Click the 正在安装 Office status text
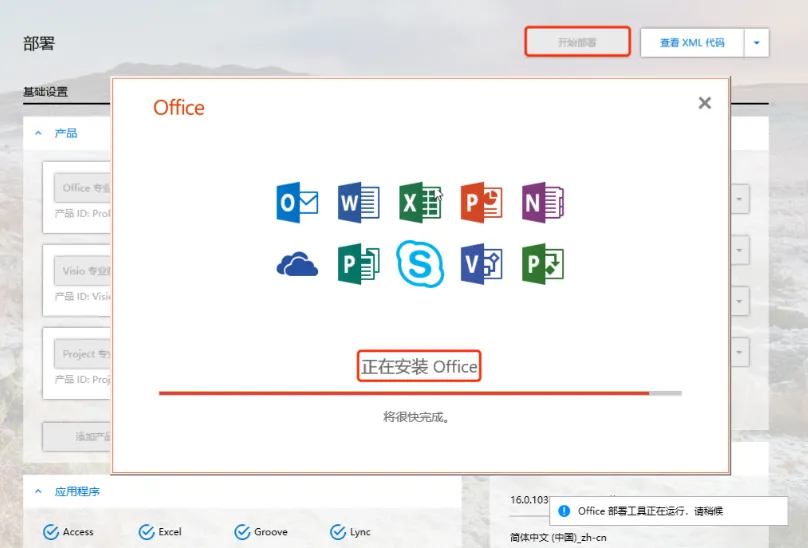 point(419,367)
